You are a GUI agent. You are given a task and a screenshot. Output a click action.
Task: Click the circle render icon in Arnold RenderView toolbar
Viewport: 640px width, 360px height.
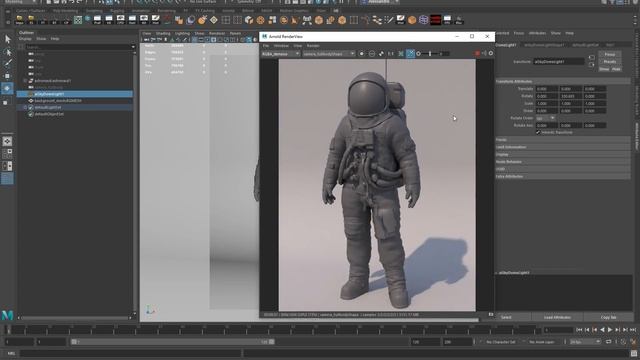pos(362,53)
